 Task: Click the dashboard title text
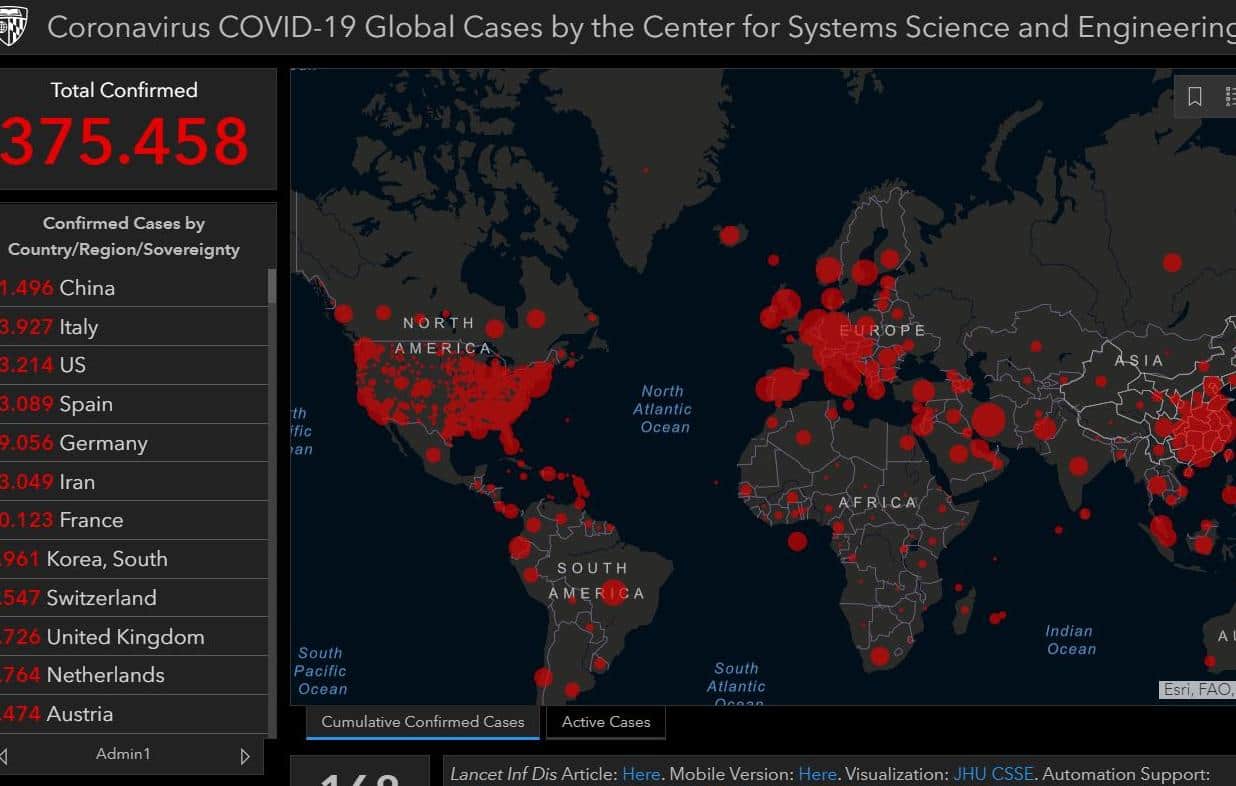coord(641,27)
